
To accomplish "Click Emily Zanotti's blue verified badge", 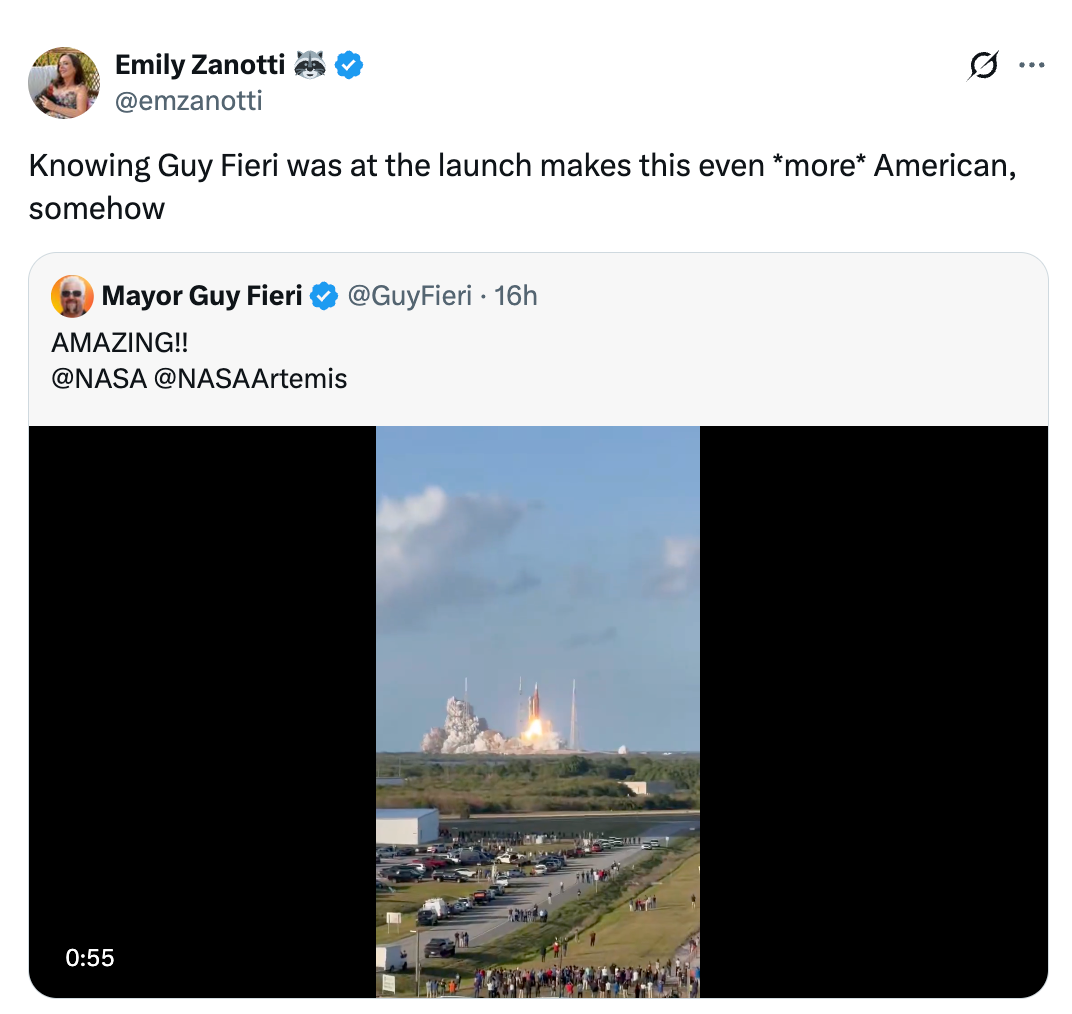I will (x=347, y=64).
